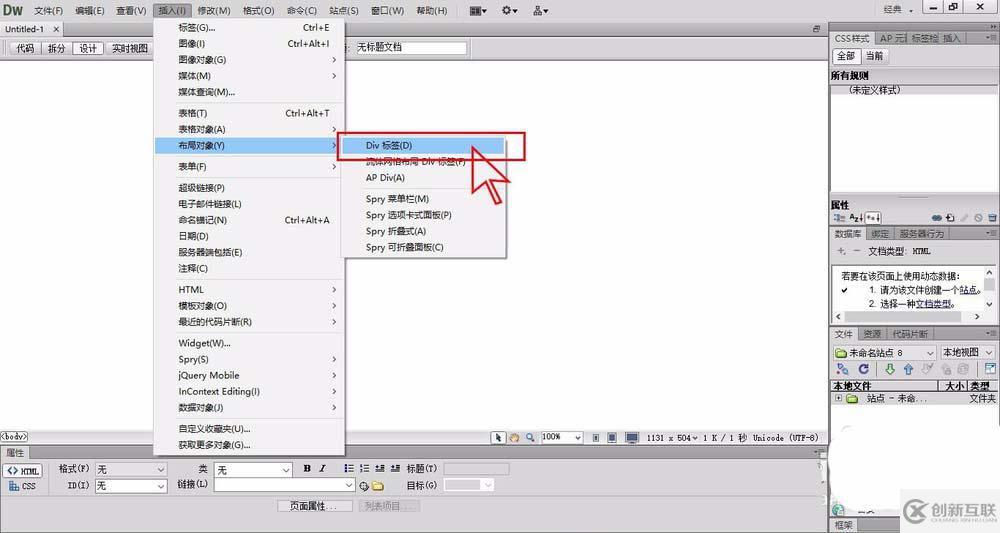Open the Site management icon menu
1000x533 pixels.
tap(540, 10)
